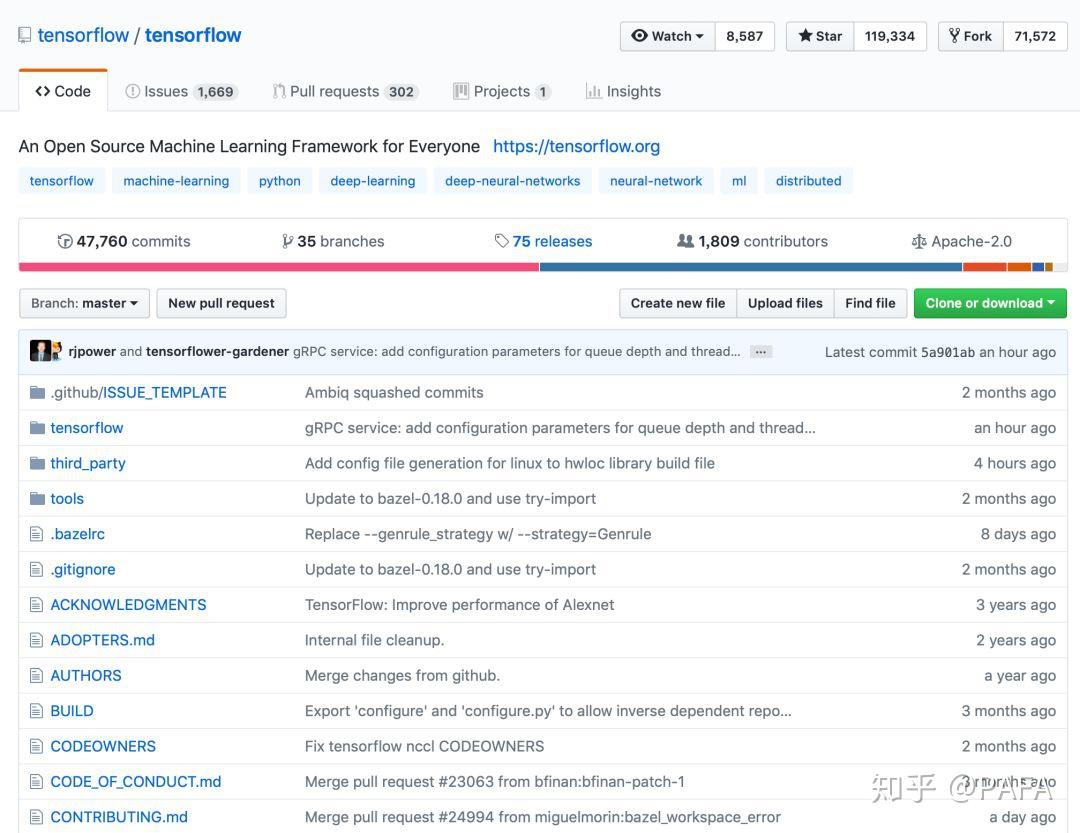This screenshot has width=1080, height=833.
Task: Click the language statistics color bar
Action: pyautogui.click(x=540, y=267)
